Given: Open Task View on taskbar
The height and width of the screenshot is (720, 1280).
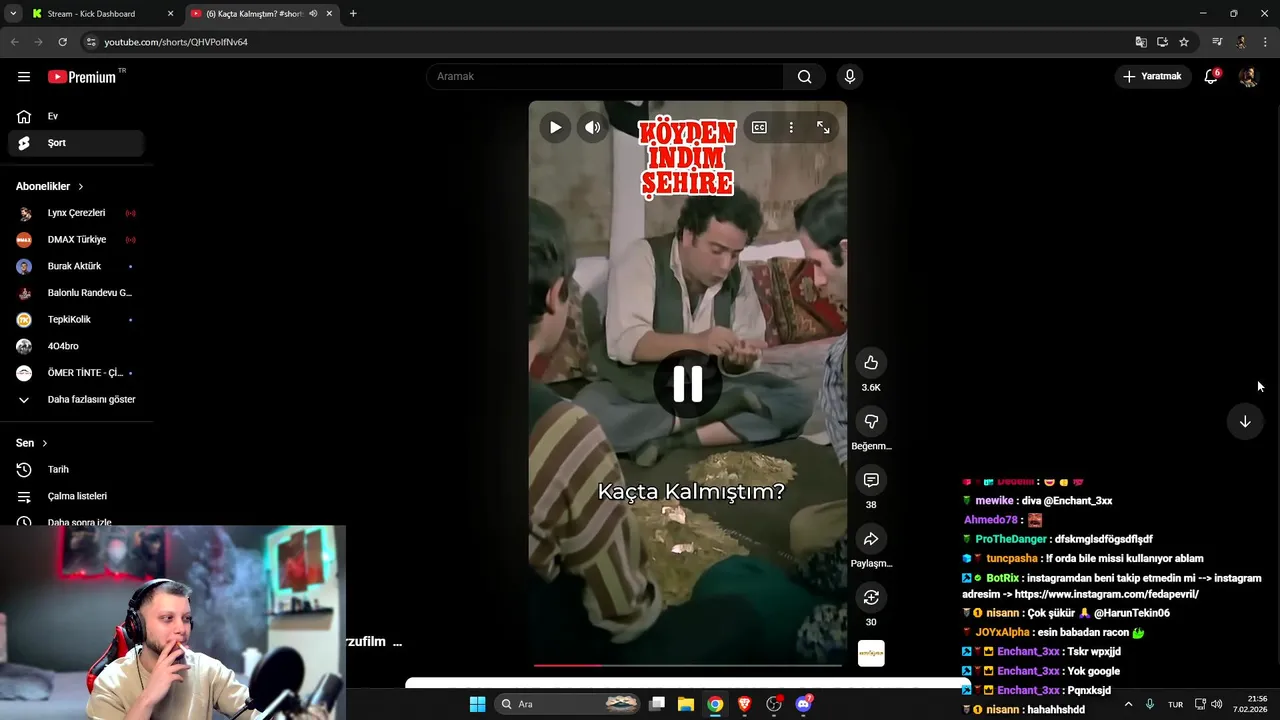Looking at the screenshot, I should 657,704.
